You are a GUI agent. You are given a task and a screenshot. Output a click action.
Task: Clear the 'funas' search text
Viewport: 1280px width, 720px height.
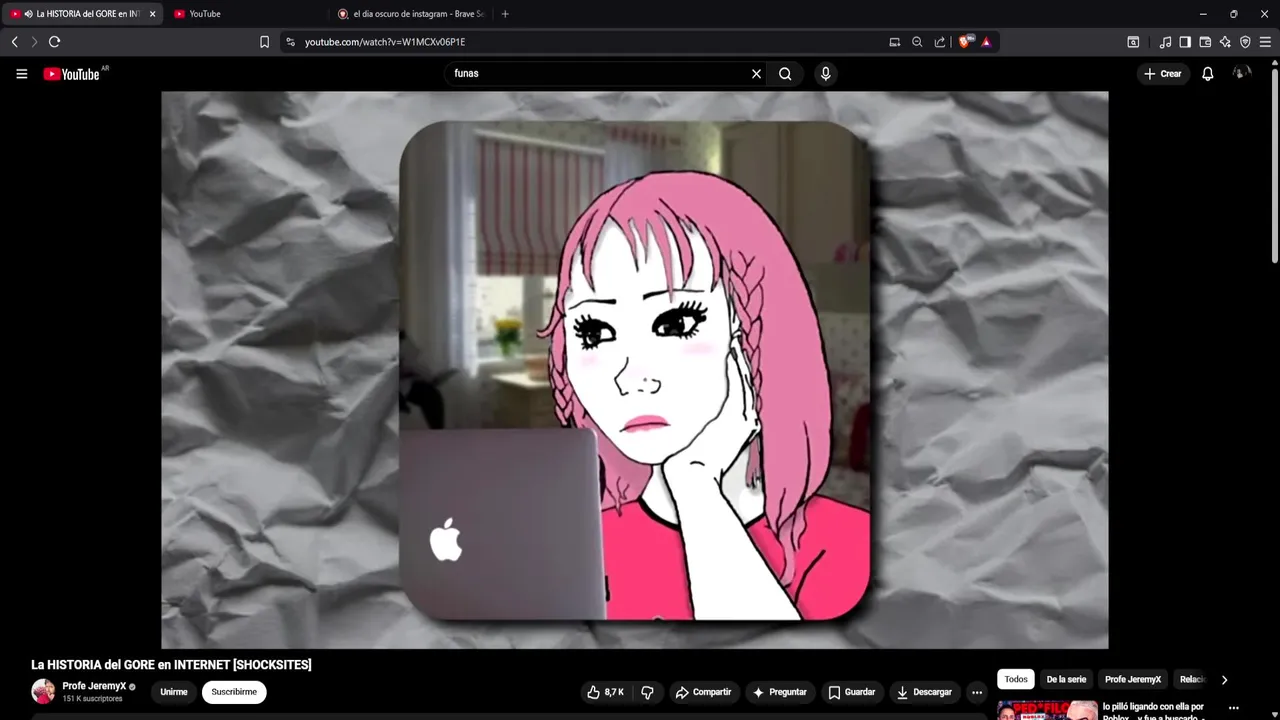(x=756, y=74)
